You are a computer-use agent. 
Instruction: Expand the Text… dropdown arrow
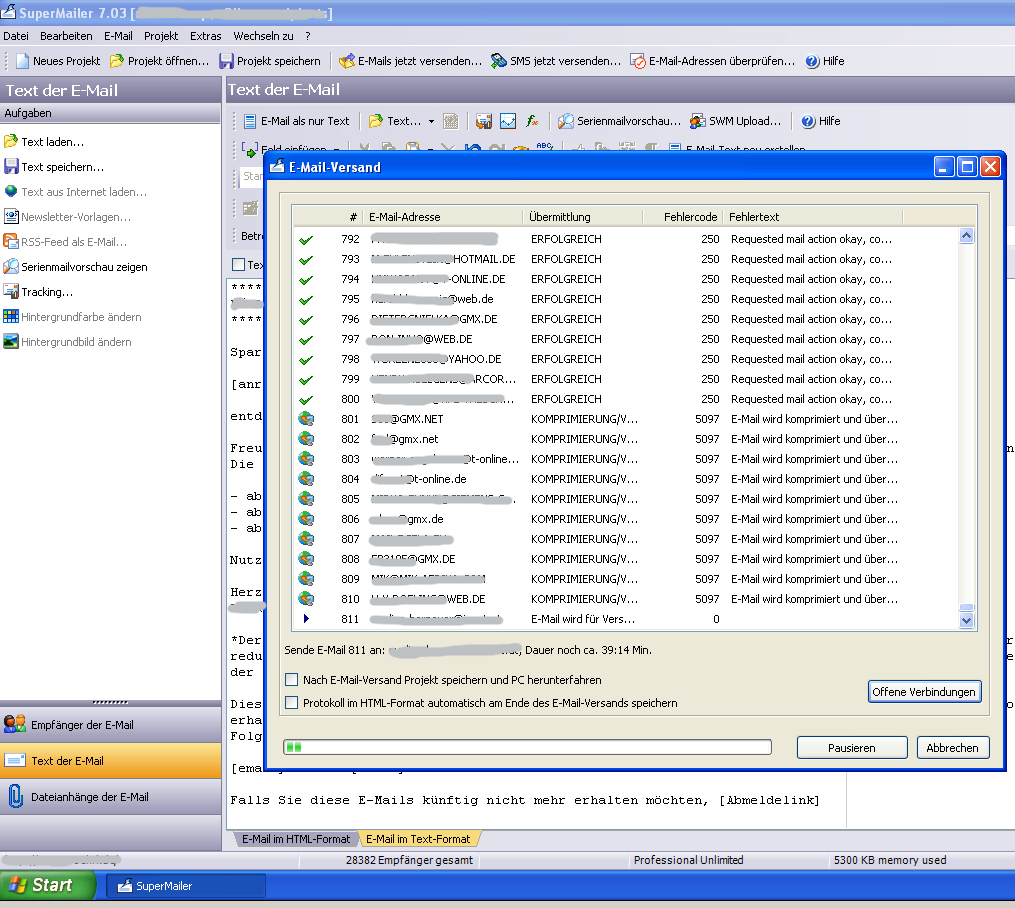coord(431,122)
